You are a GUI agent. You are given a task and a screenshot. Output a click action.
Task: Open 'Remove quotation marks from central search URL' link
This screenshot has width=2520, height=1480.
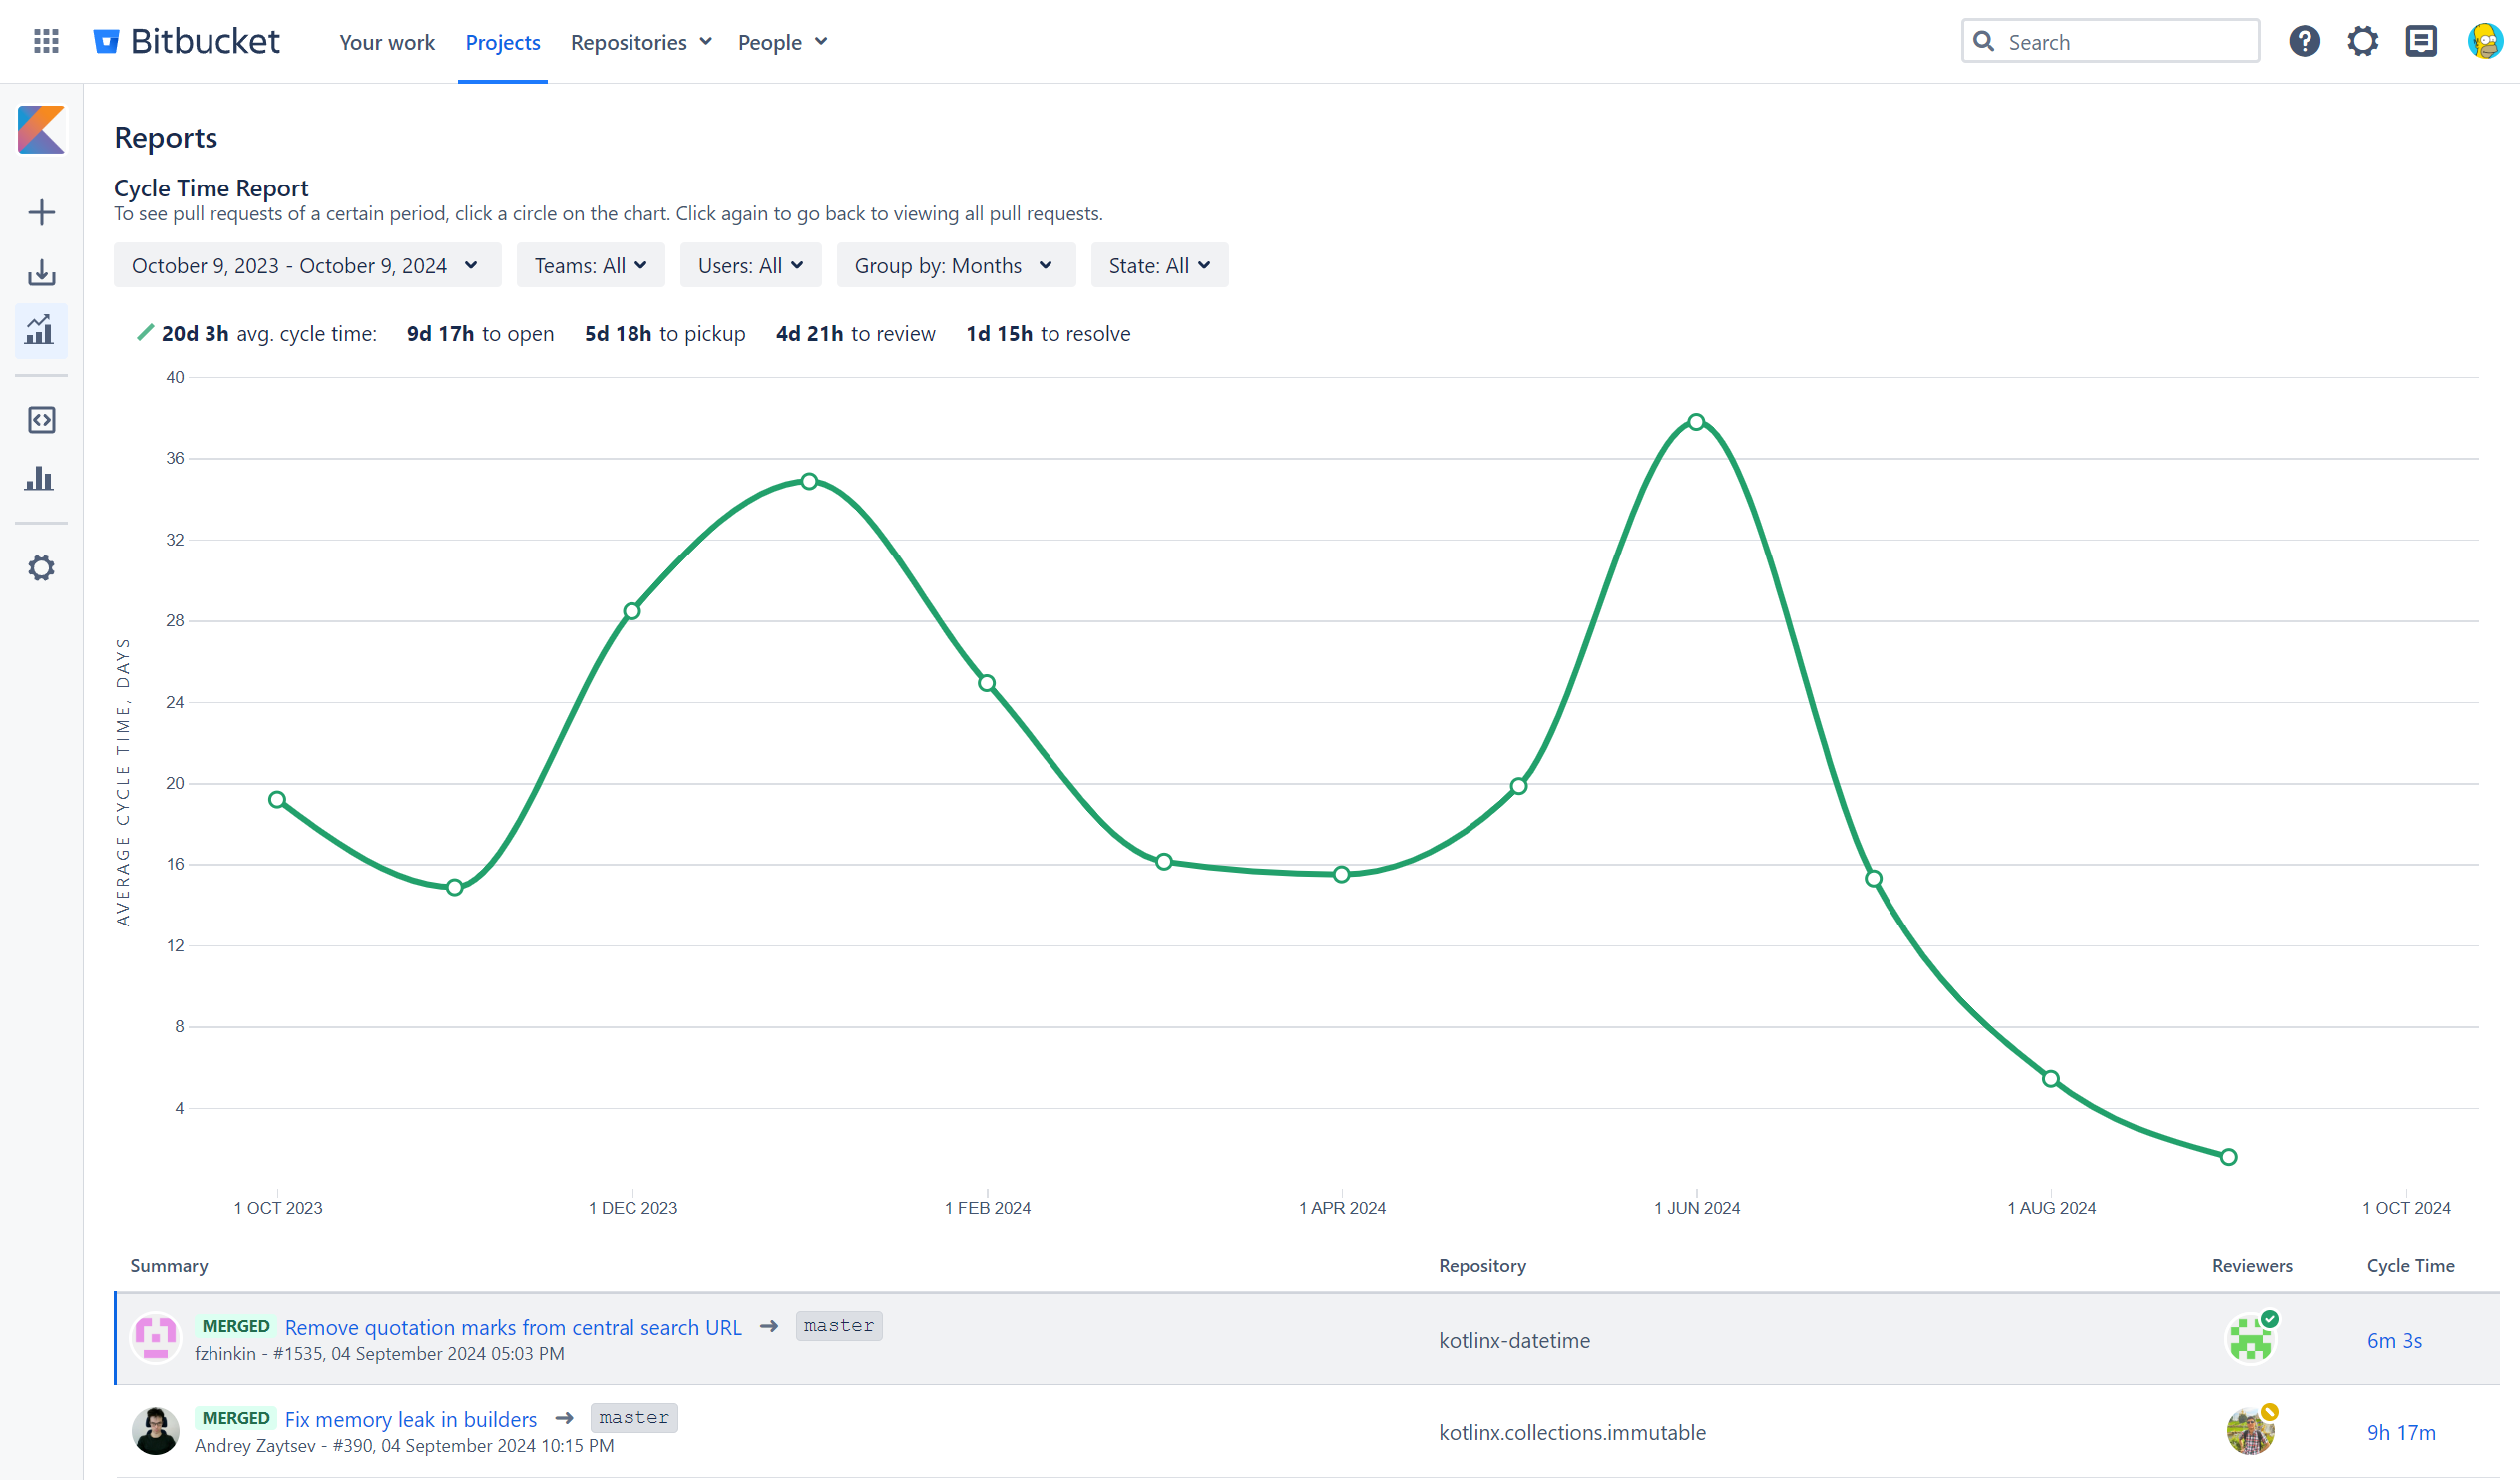(x=513, y=1327)
